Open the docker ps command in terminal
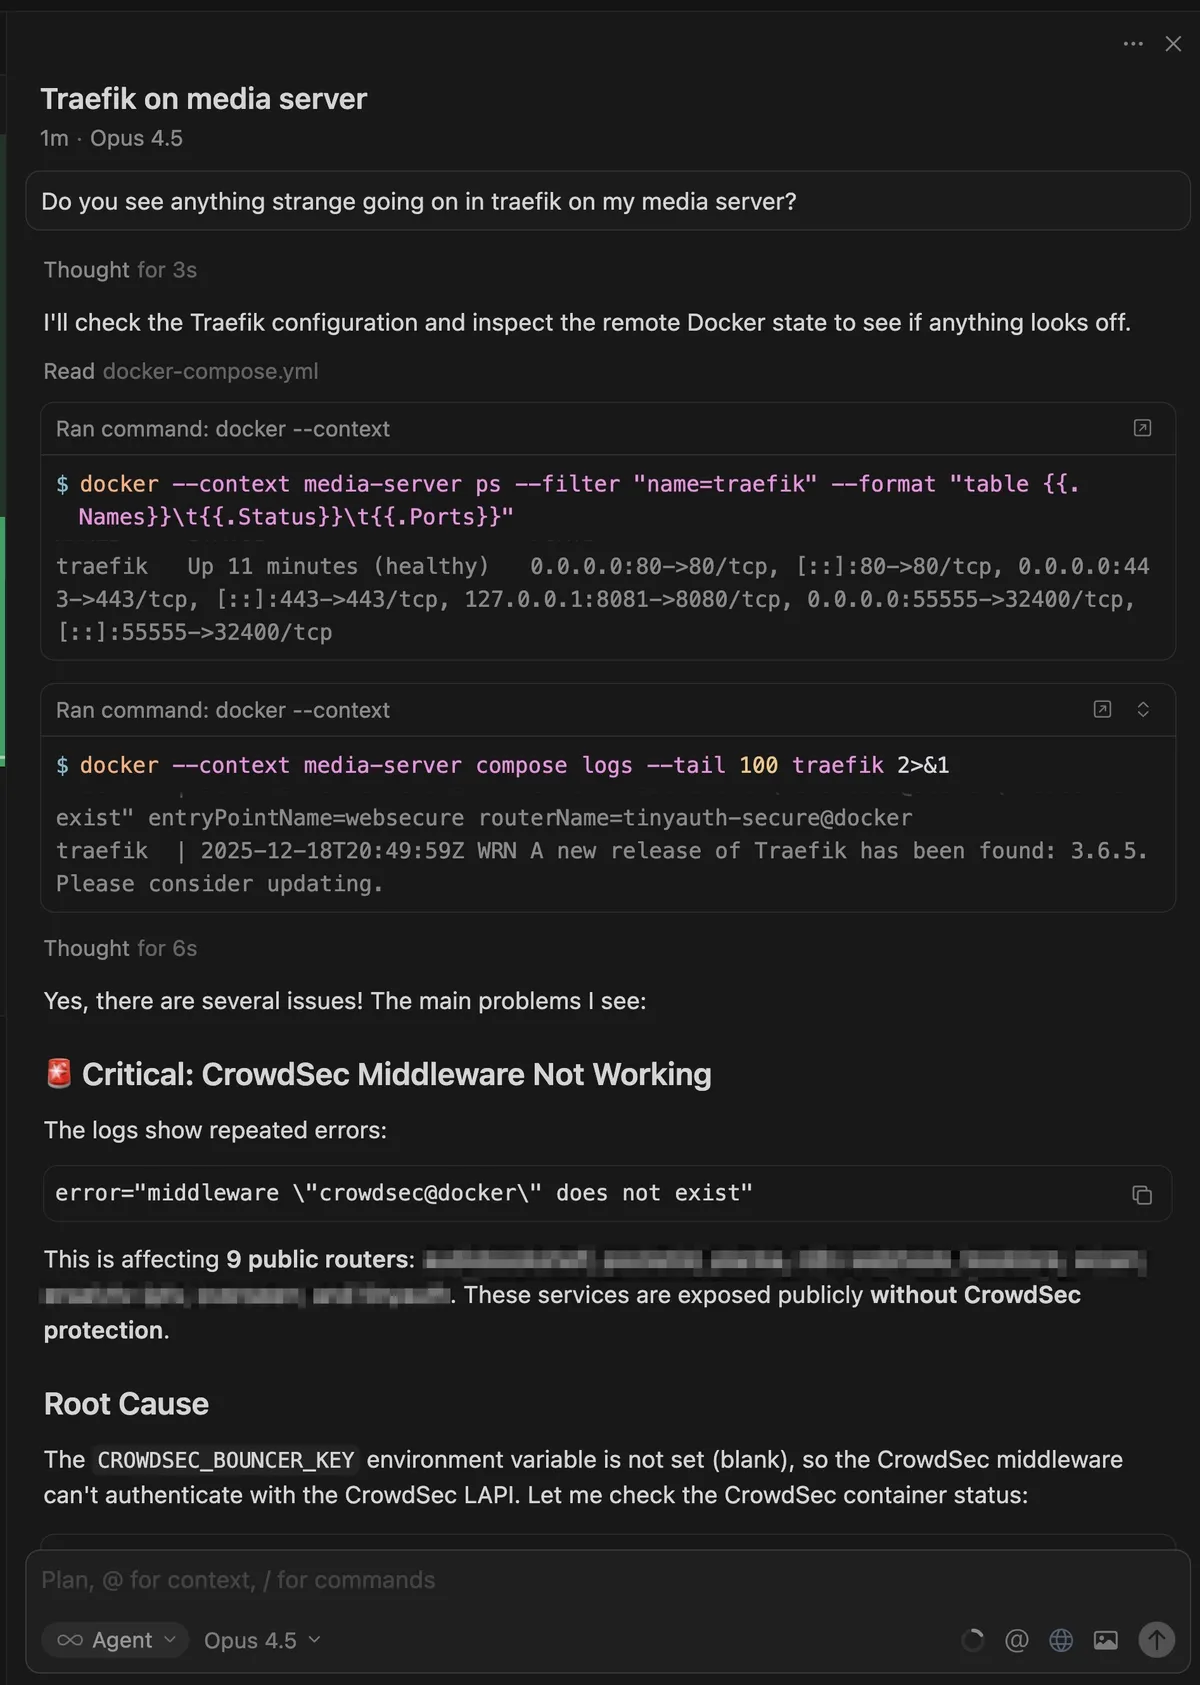This screenshot has height=1685, width=1200. pos(1142,428)
